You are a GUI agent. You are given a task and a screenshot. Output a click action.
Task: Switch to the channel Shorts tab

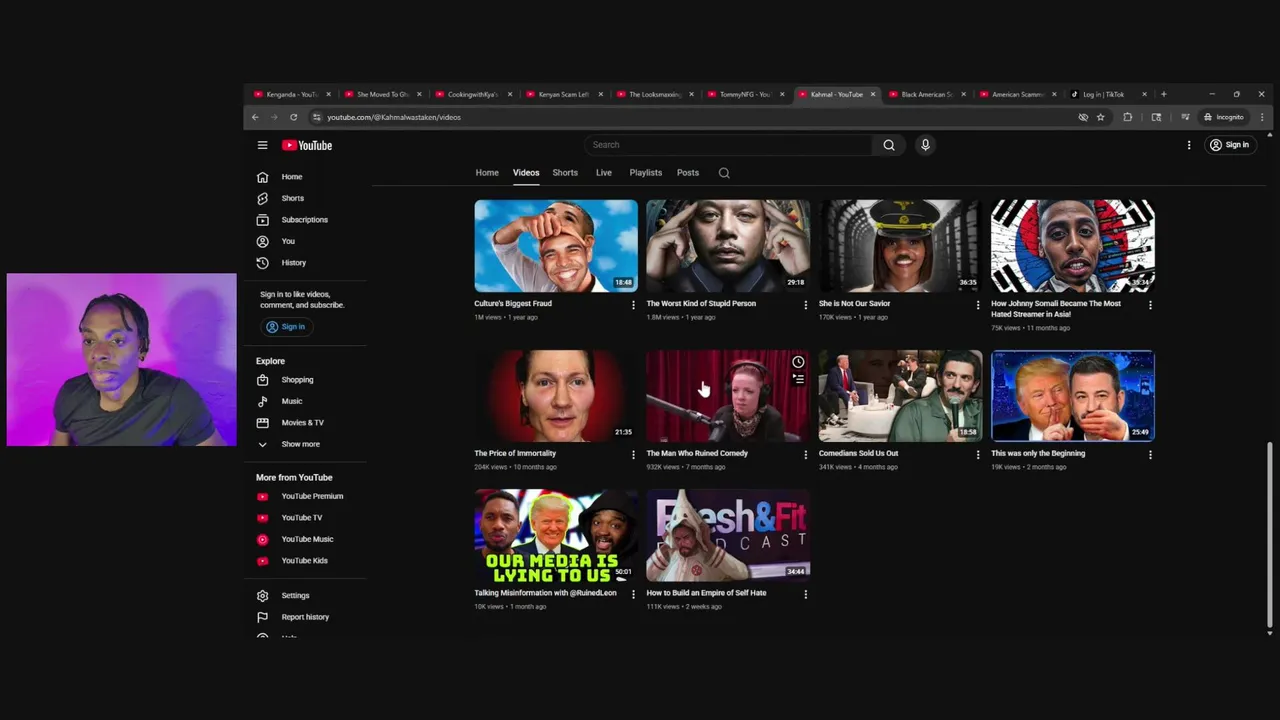565,173
